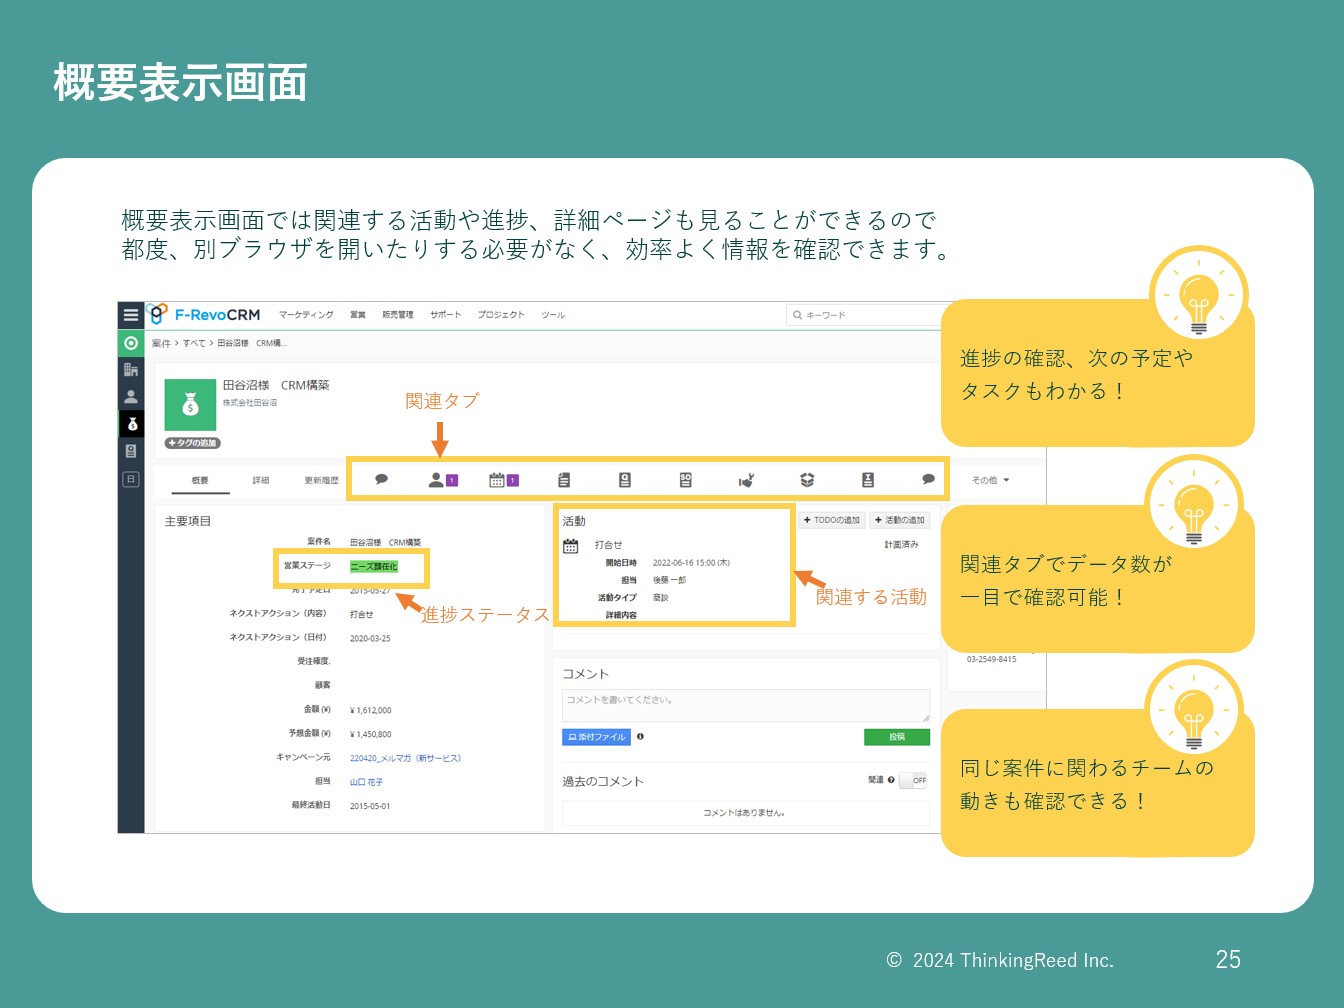Open the サポート menu
The width and height of the screenshot is (1344, 1008).
pos(446,315)
